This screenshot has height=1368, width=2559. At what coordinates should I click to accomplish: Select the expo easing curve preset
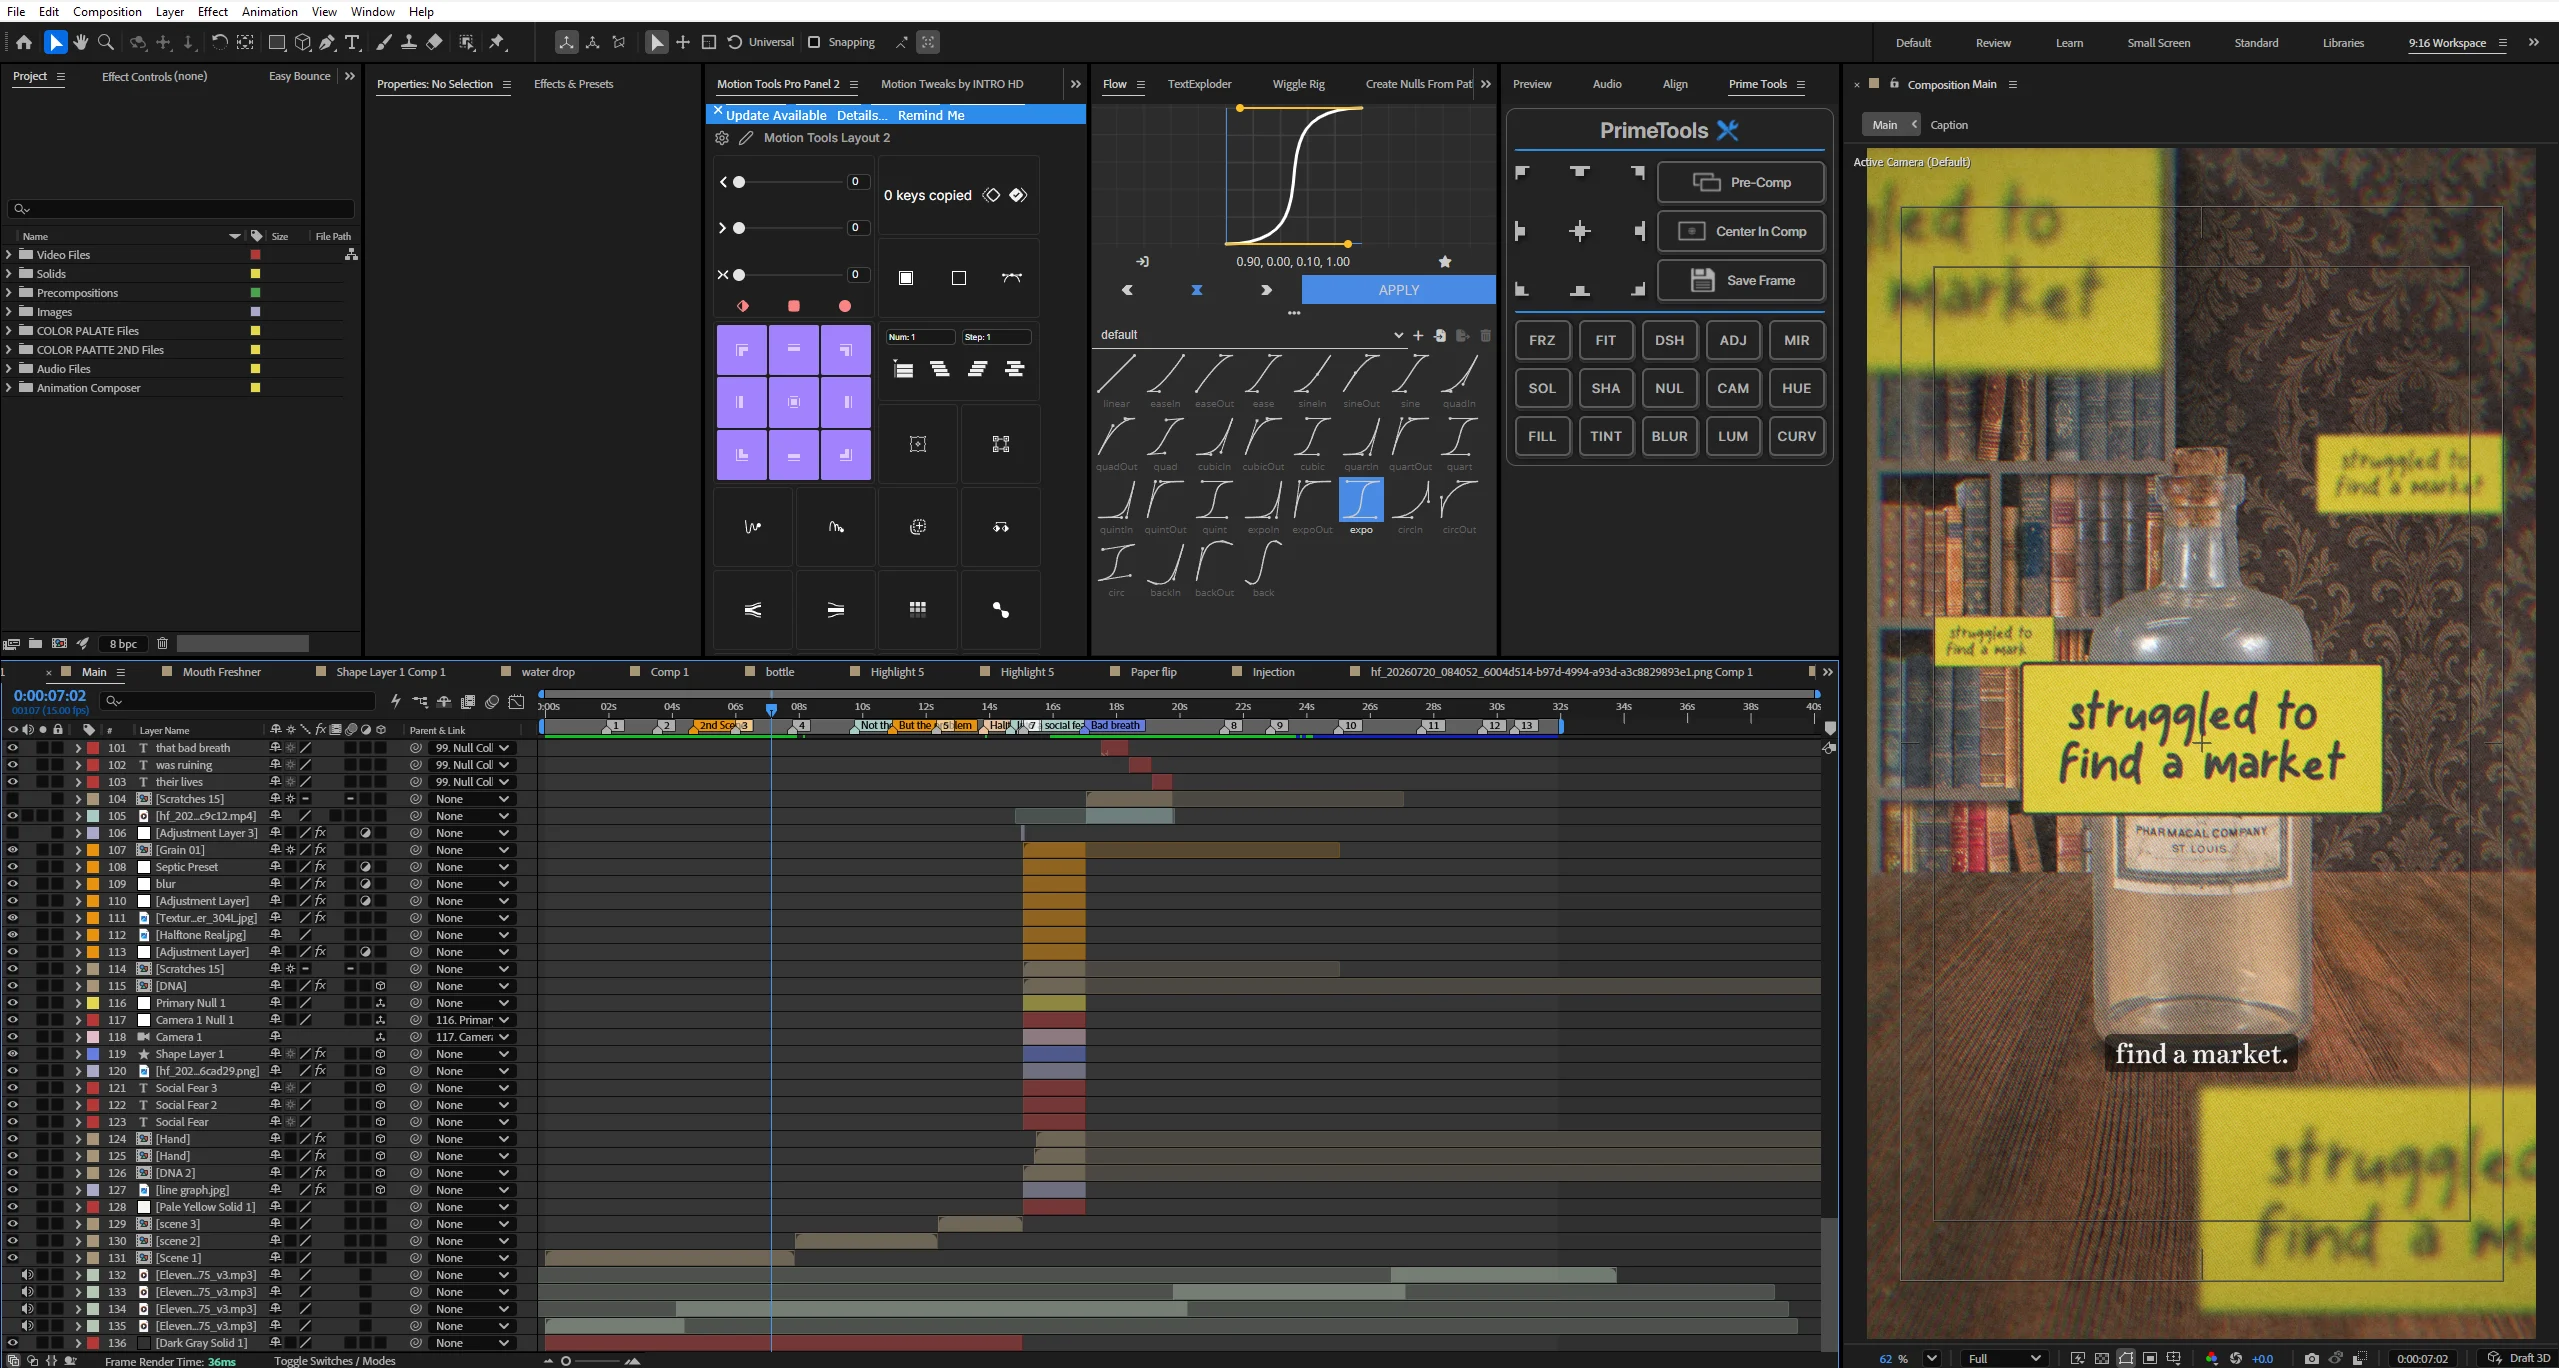(1361, 500)
